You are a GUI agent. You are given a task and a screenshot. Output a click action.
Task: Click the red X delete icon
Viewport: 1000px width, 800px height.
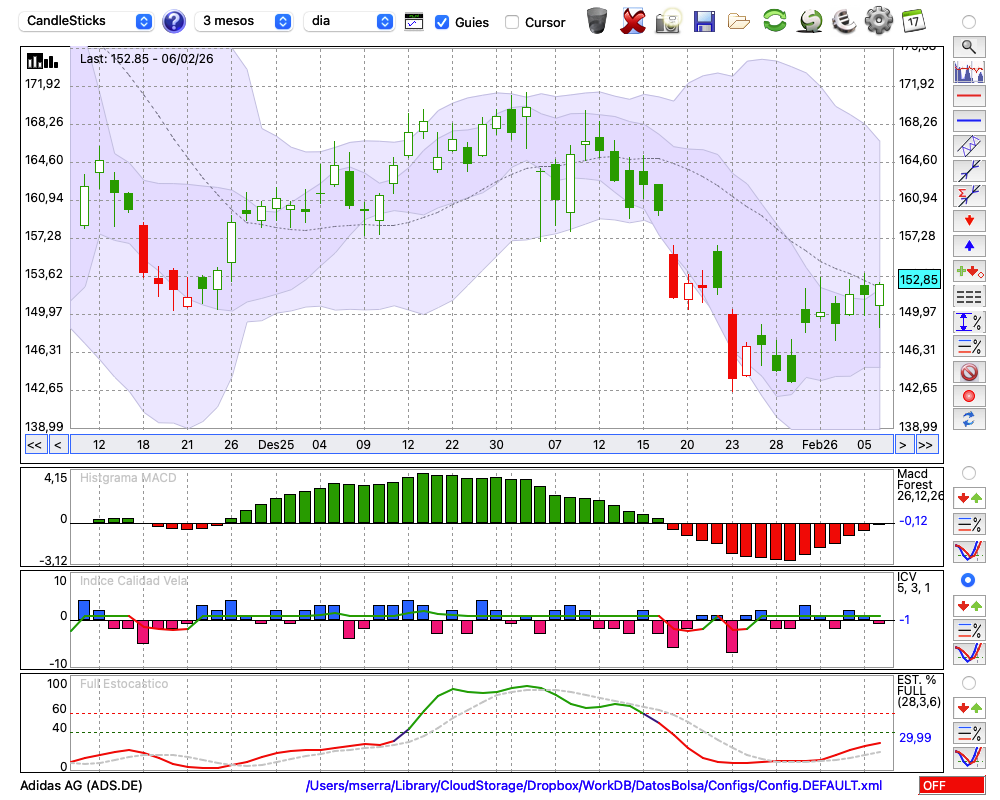632,21
